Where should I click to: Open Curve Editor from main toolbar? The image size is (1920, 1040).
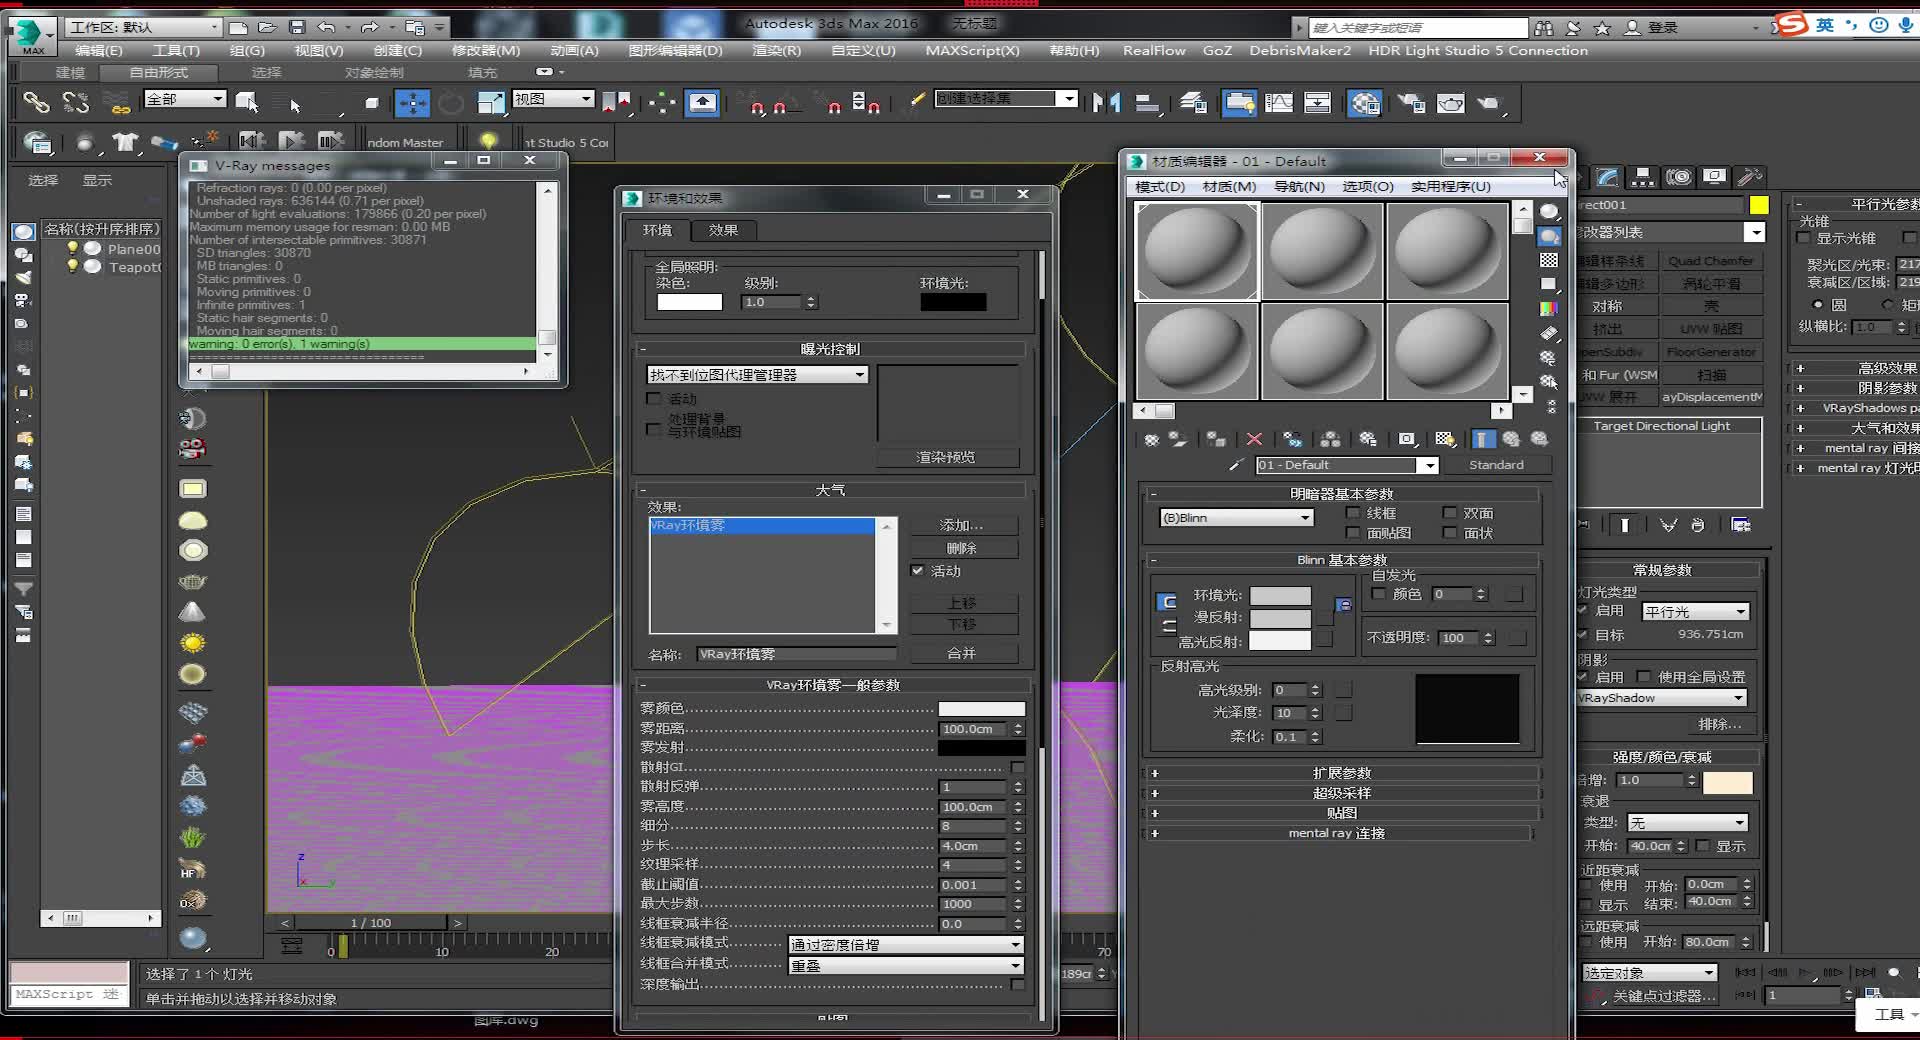click(1279, 102)
